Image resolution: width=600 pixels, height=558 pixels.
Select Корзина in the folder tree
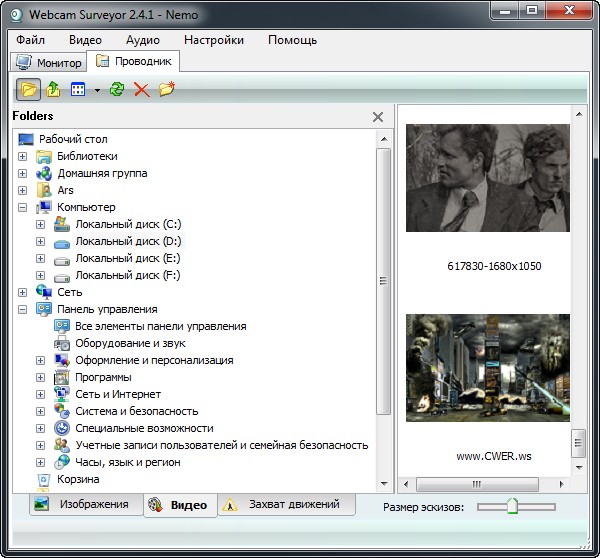point(78,480)
